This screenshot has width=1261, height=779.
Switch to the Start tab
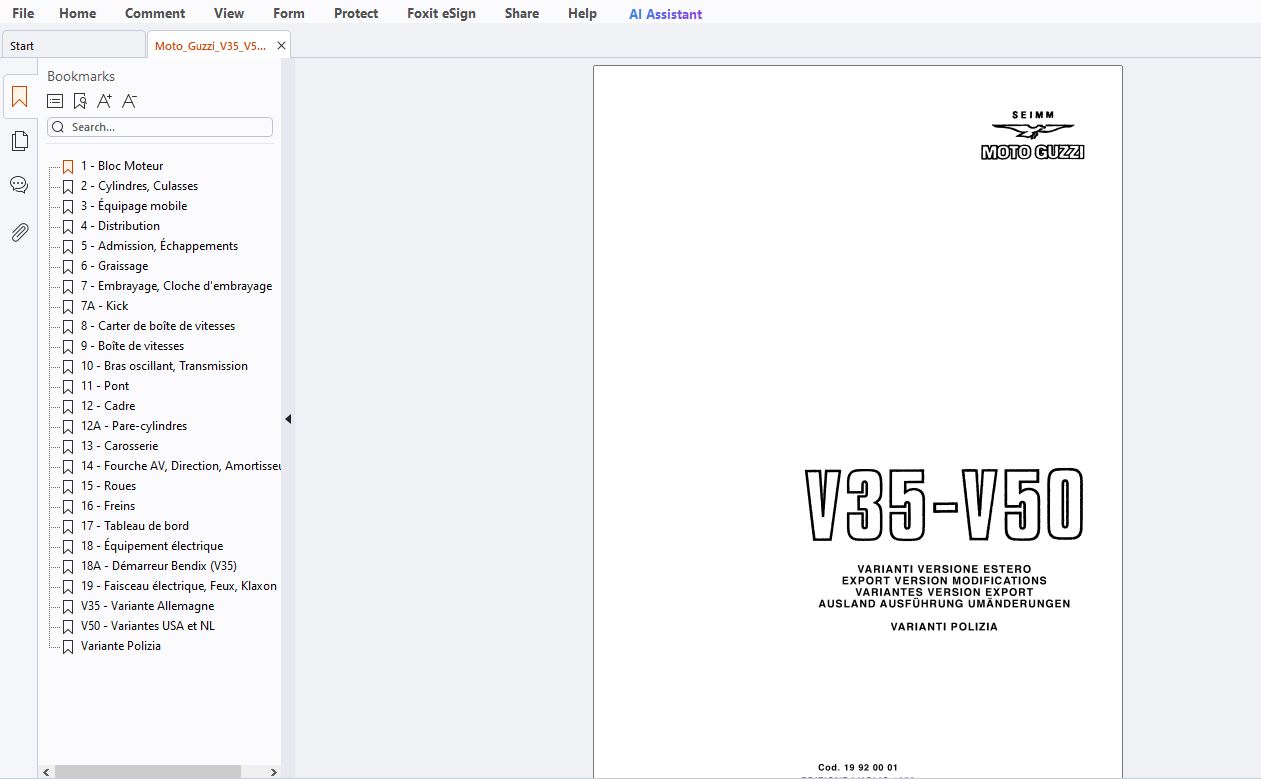coord(73,46)
